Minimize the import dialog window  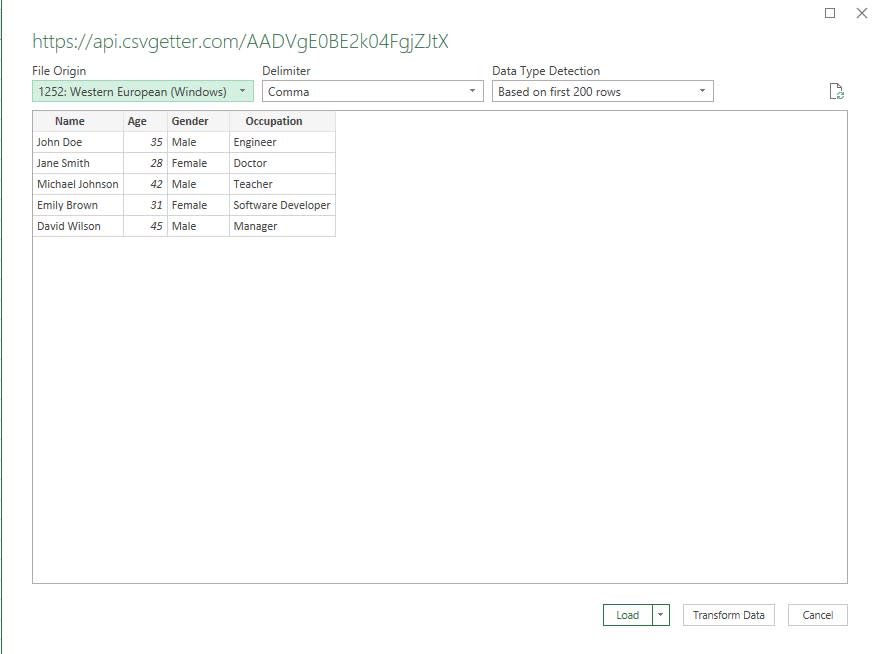coord(829,13)
